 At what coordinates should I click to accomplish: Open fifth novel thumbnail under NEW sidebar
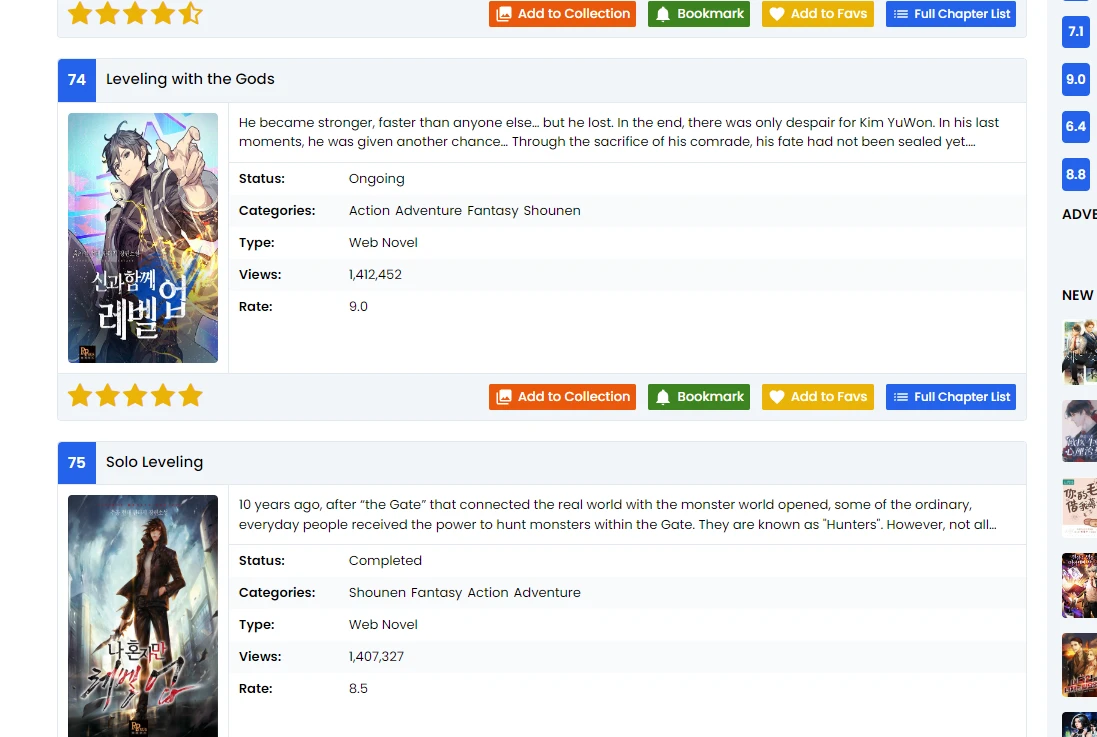pyautogui.click(x=1080, y=665)
